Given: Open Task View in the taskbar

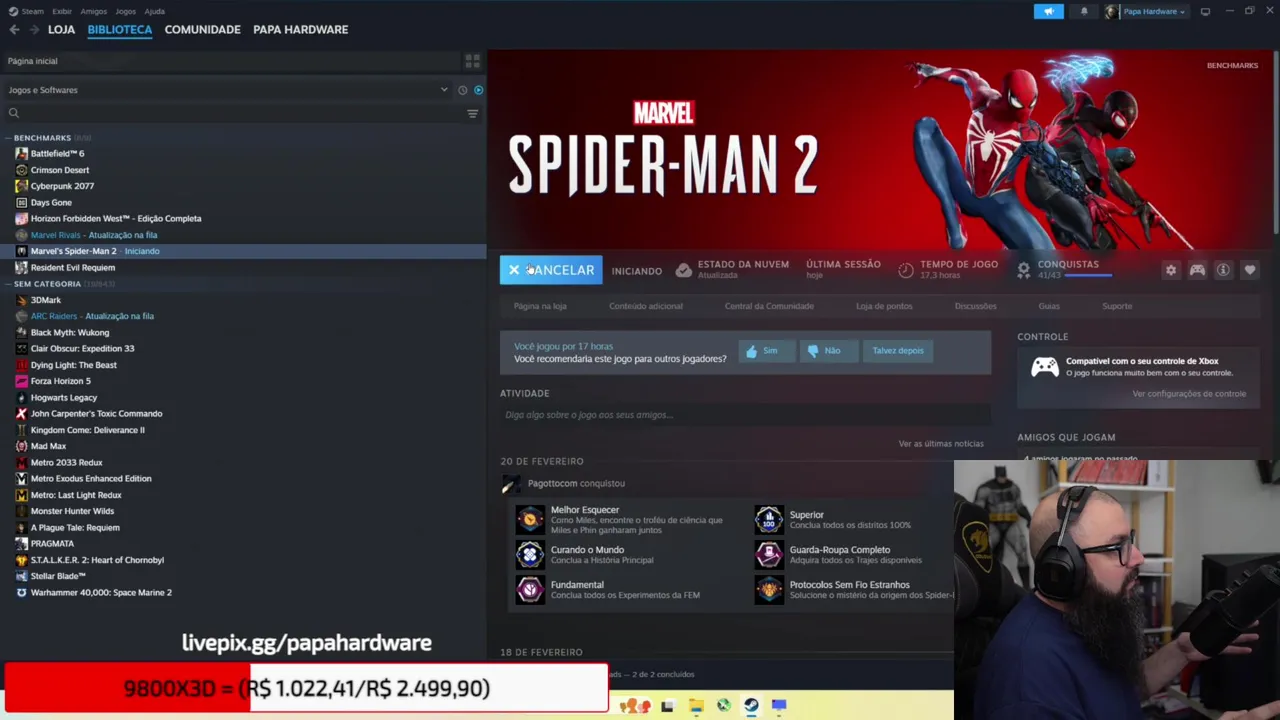Looking at the screenshot, I should pos(667,706).
